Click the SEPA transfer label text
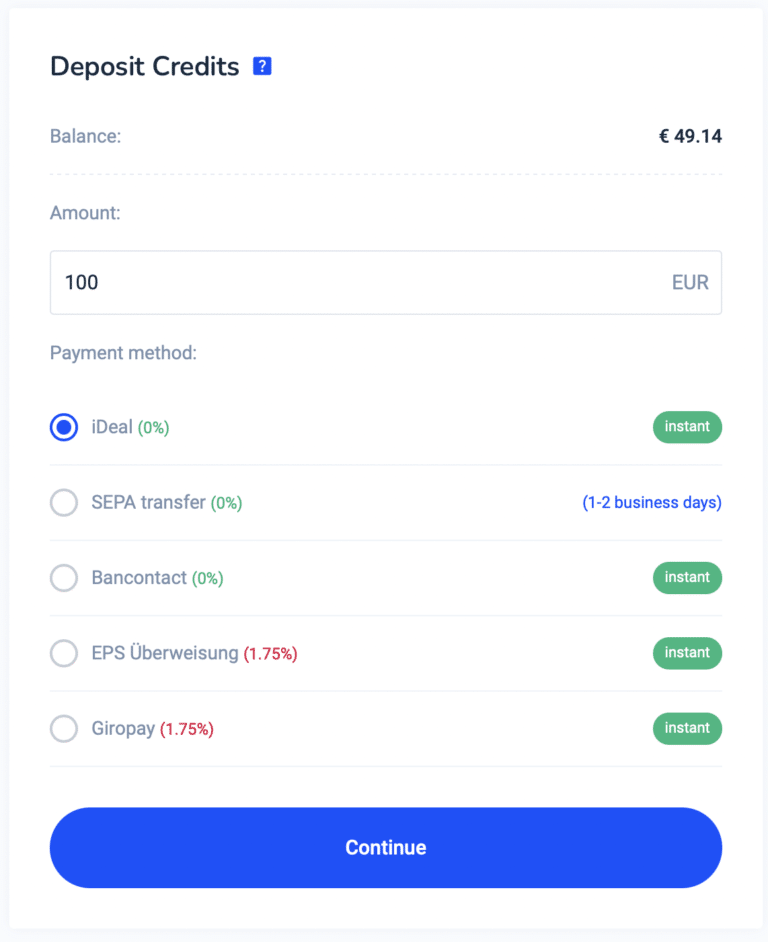Viewport: 768px width, 942px height. (148, 502)
